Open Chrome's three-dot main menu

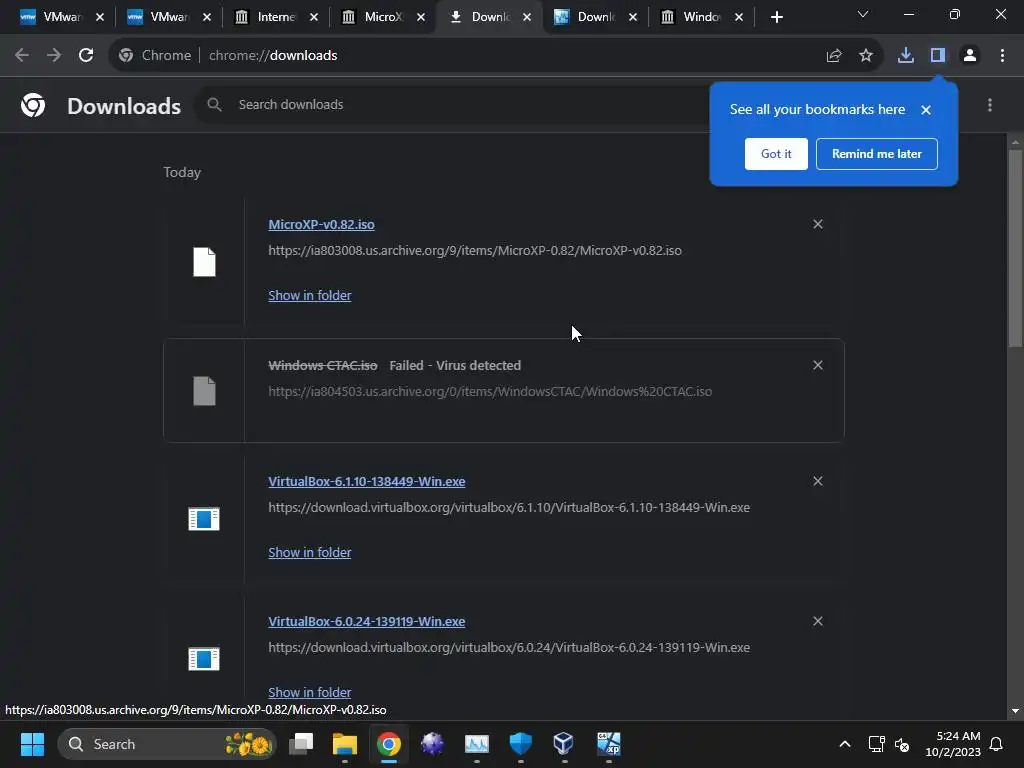tap(1002, 56)
